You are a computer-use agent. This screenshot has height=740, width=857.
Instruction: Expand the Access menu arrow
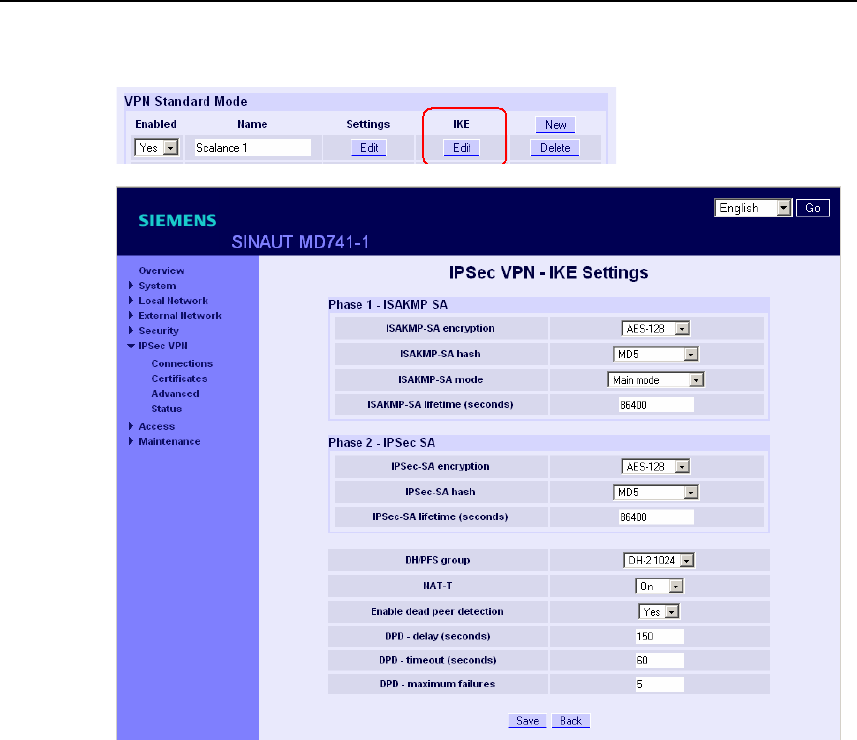tap(131, 426)
